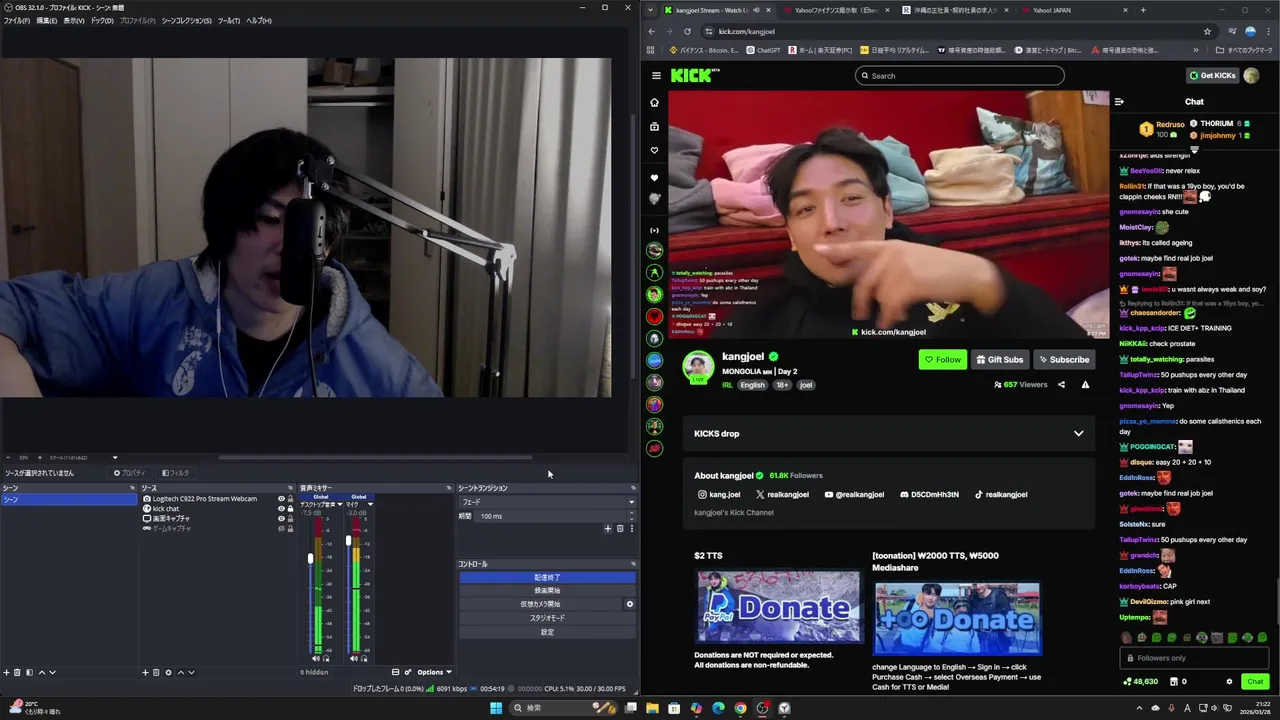
Task: Start recording with the 録画開始 button
Action: coord(547,590)
